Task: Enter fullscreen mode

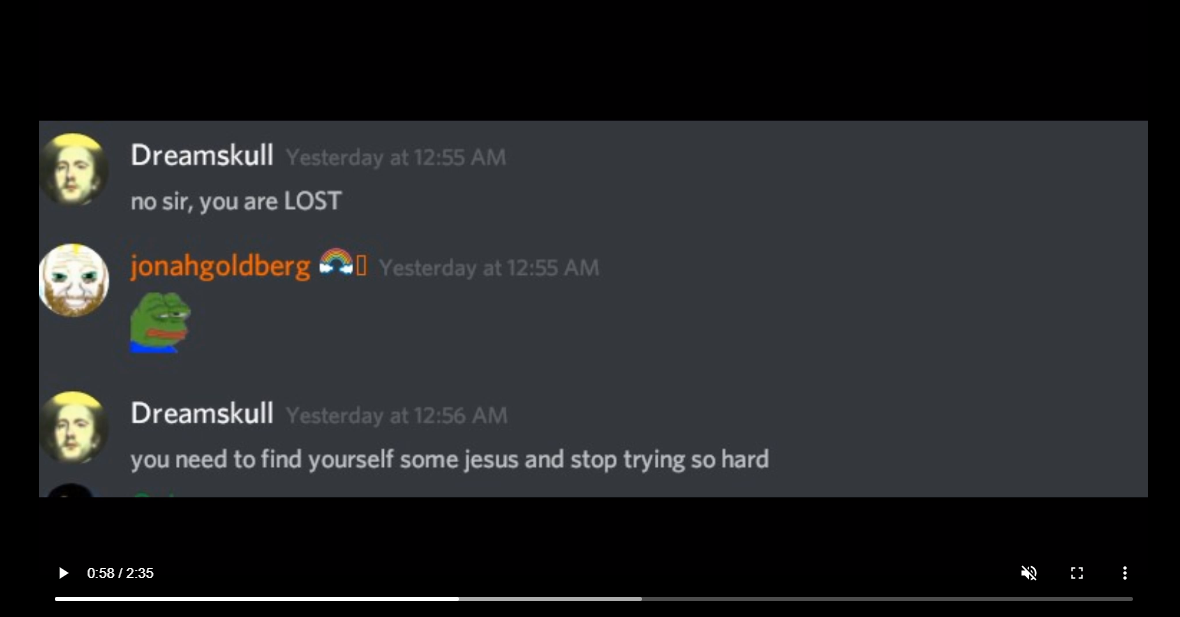Action: (1077, 573)
